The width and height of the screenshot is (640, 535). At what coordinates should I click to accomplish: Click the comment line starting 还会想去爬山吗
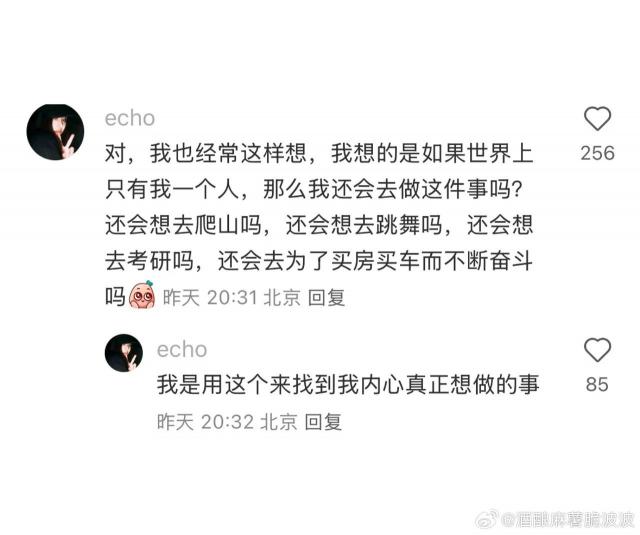tap(319, 225)
